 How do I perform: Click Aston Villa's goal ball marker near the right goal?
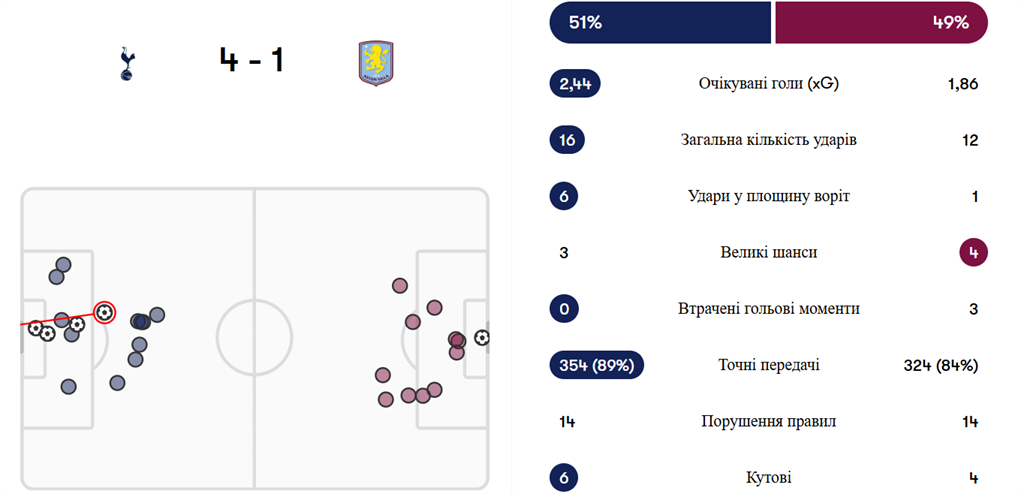coord(482,338)
